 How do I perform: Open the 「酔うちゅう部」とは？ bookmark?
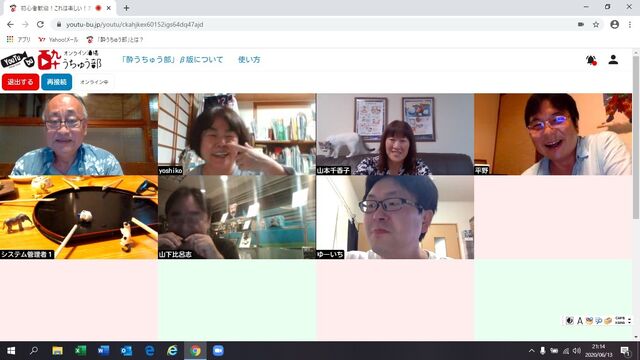pyautogui.click(x=115, y=40)
